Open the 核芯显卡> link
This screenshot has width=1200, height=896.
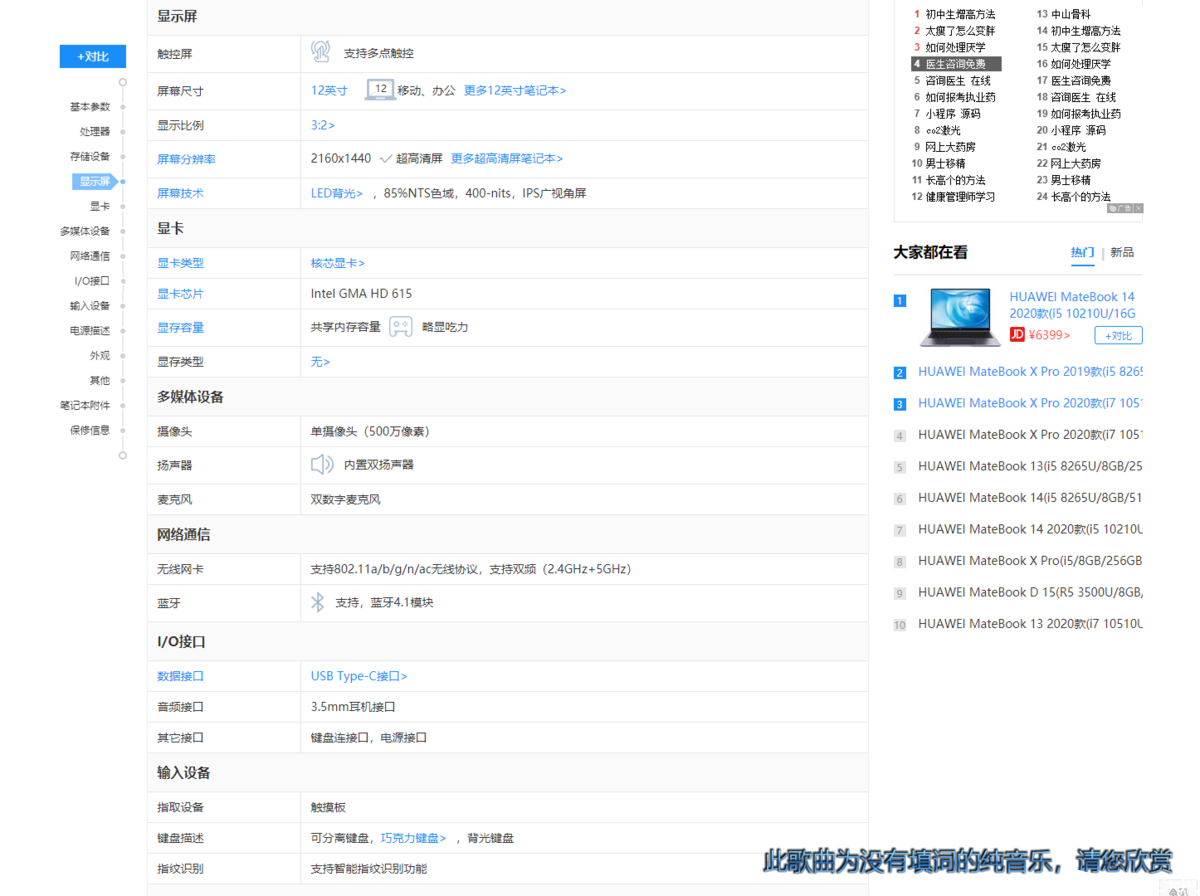coord(338,263)
